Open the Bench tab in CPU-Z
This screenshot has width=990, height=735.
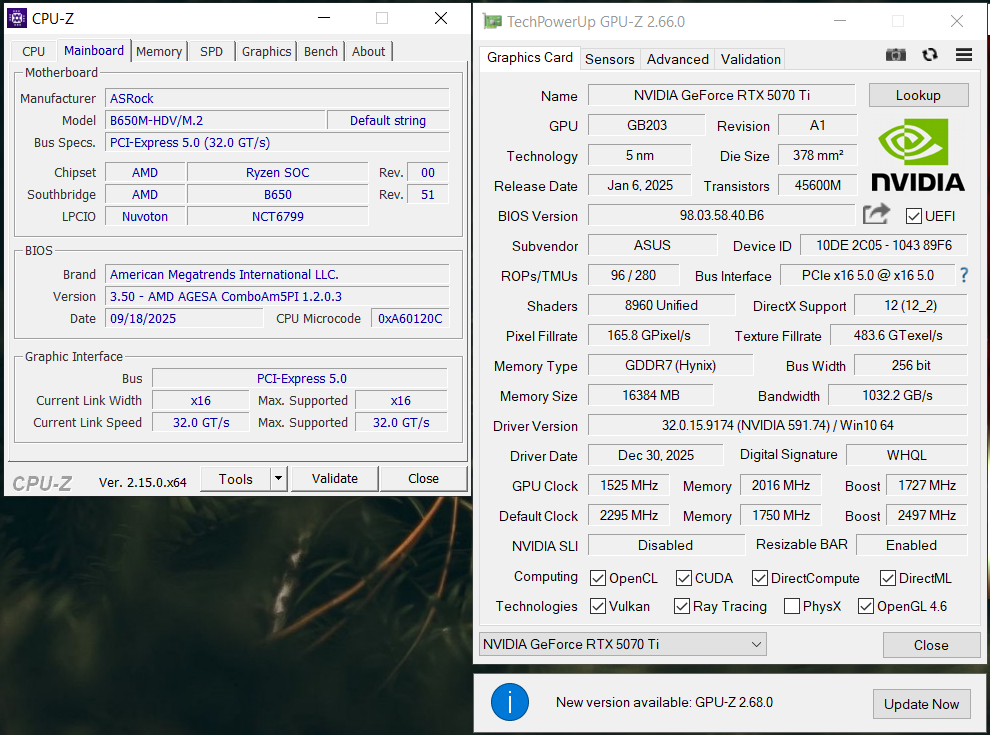point(321,51)
